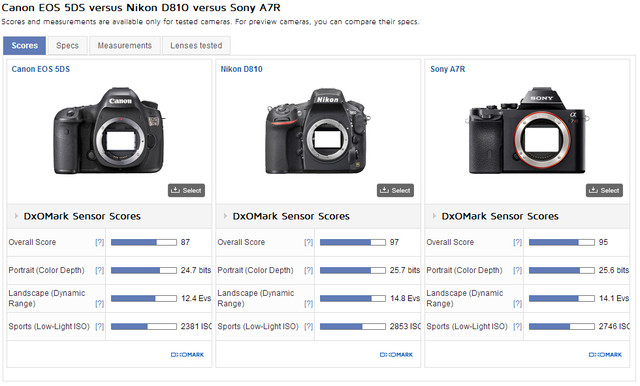Screen dimensions: 640x386
Task: Click Nikon Overall Score bar showing 97
Action: pyautogui.click(x=353, y=242)
